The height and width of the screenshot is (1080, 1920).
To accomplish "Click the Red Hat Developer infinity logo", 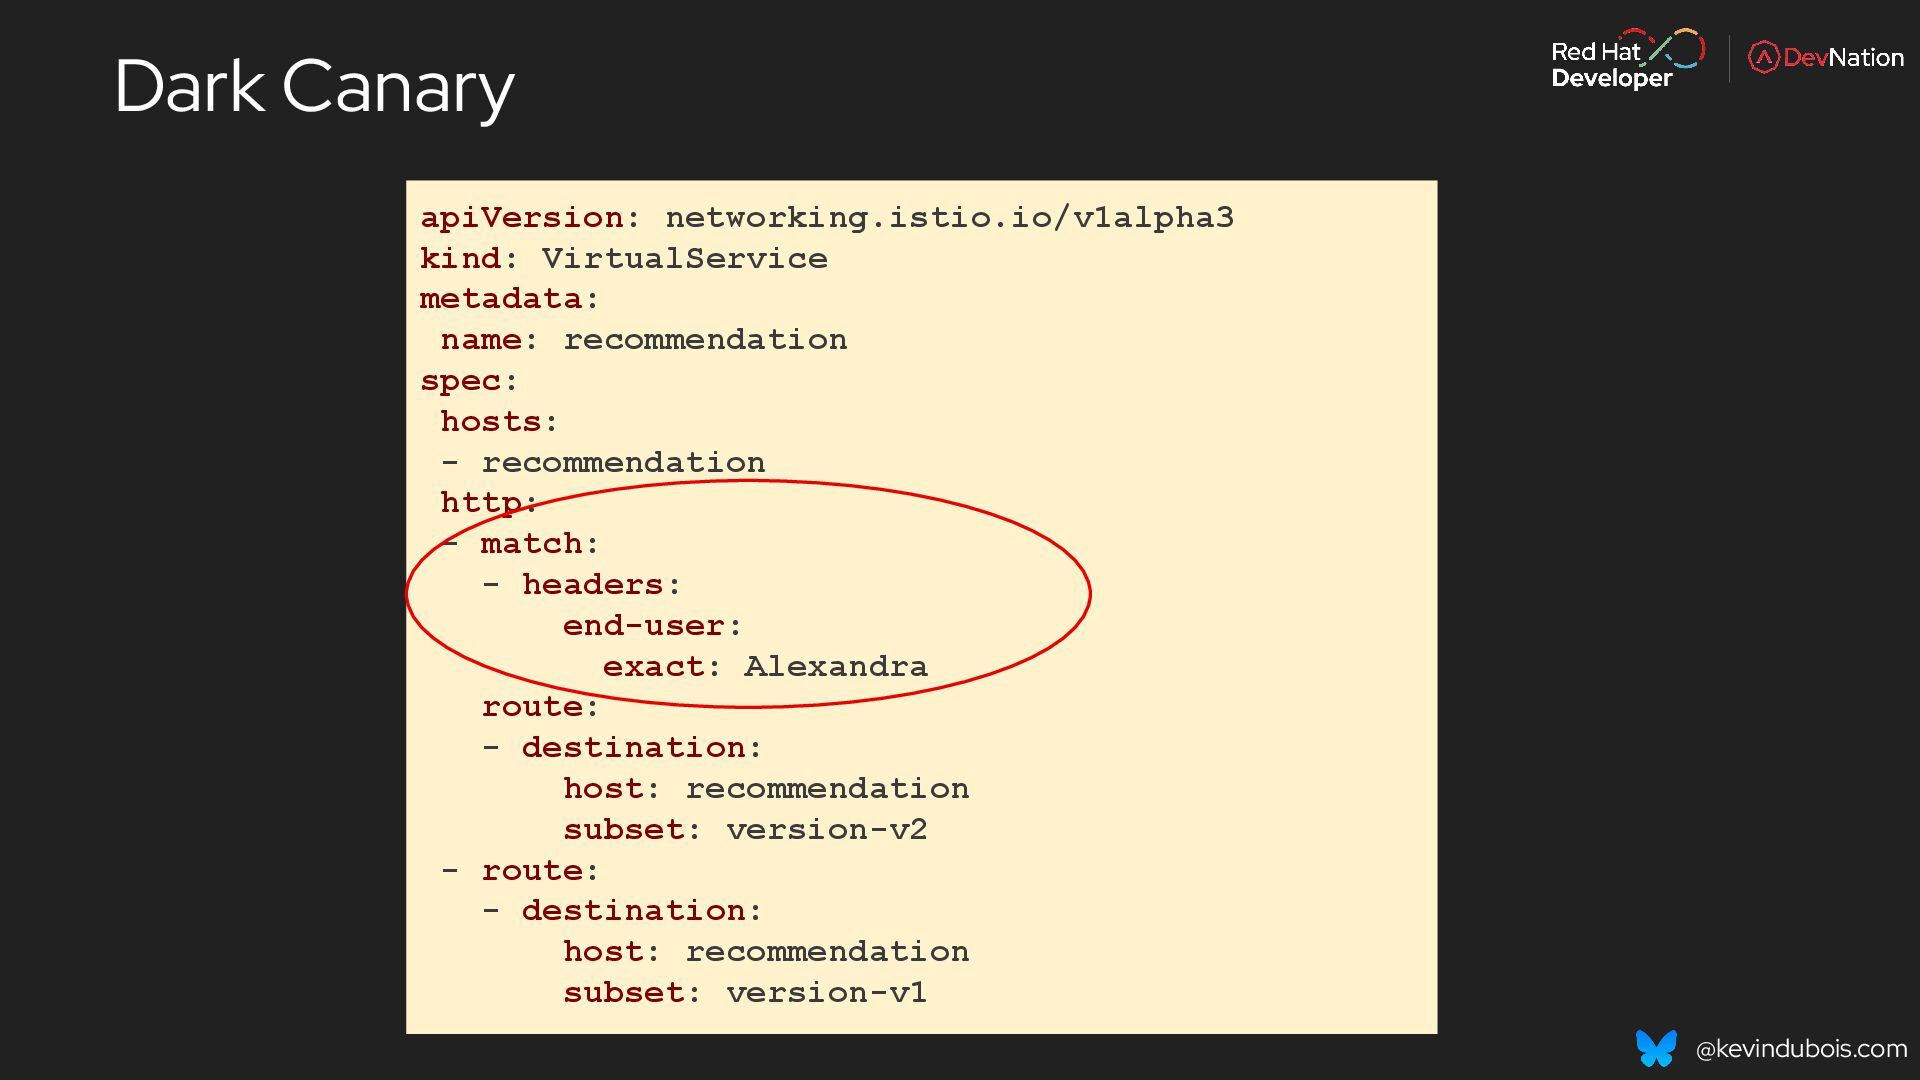I will point(1677,48).
